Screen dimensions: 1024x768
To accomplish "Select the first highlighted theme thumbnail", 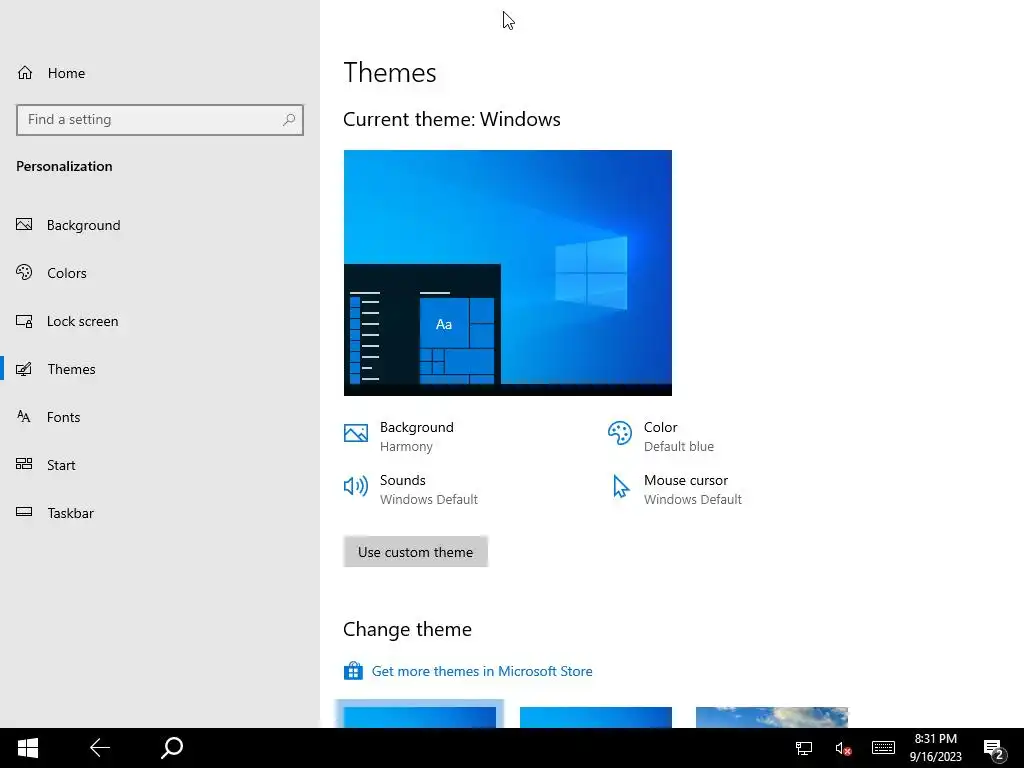I will coord(420,716).
